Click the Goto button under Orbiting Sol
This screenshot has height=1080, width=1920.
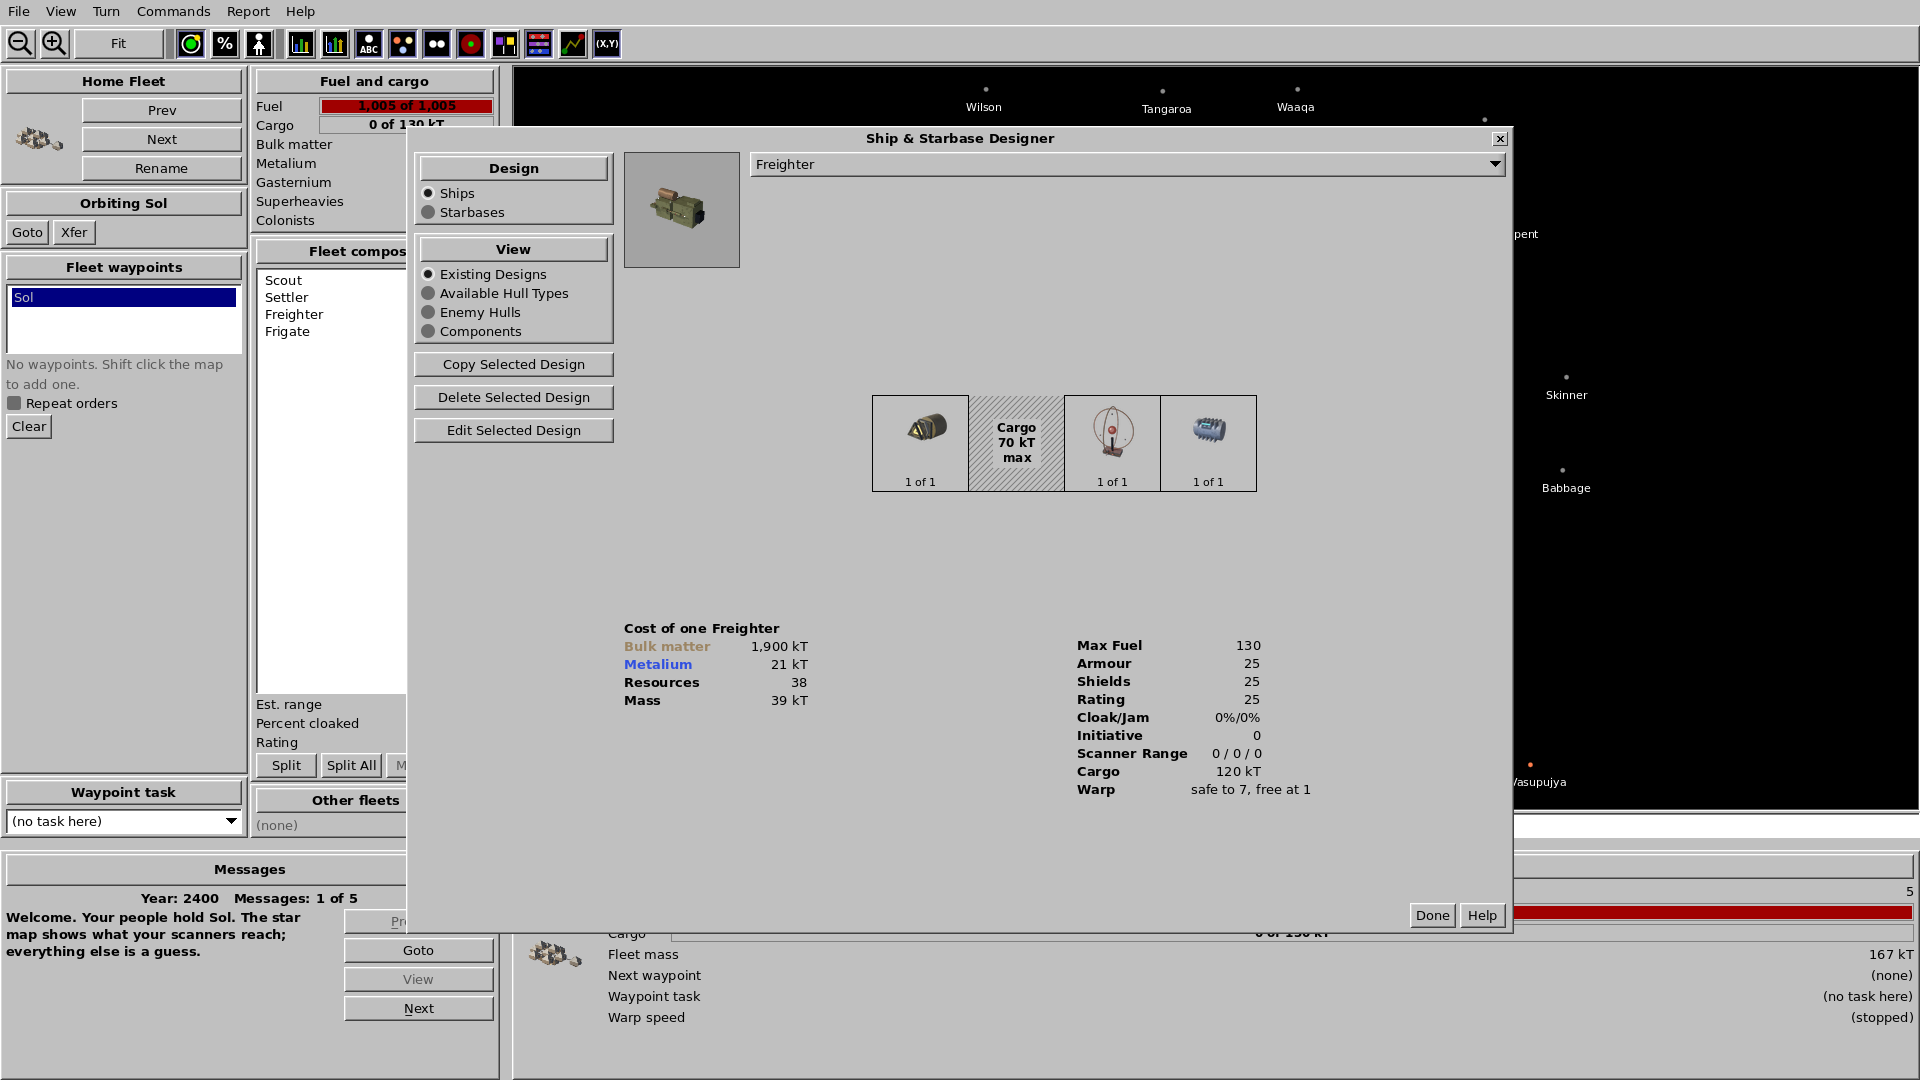pos(27,232)
